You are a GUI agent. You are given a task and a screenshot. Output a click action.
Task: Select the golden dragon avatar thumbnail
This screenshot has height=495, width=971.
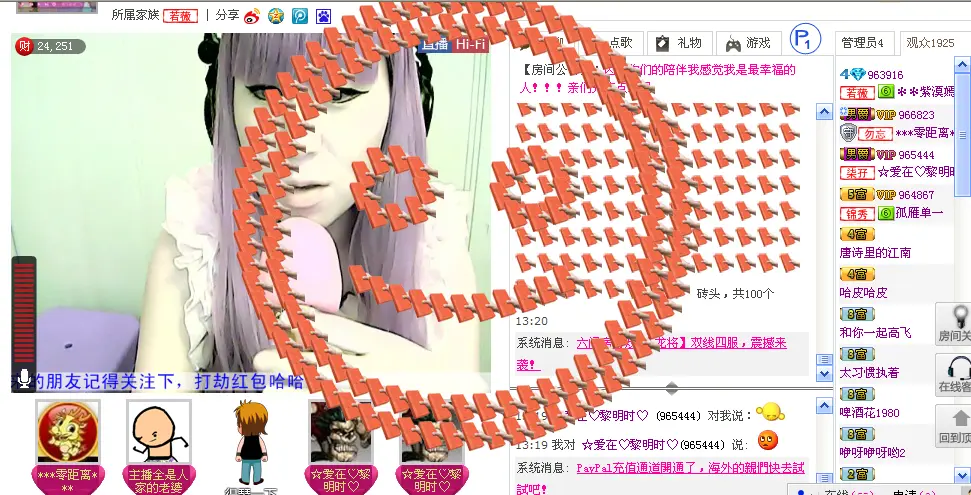tap(67, 432)
